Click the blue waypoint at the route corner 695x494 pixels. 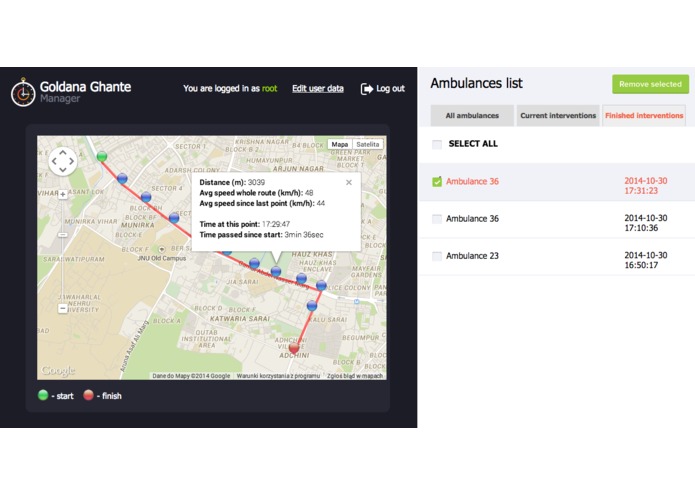tap(321, 285)
